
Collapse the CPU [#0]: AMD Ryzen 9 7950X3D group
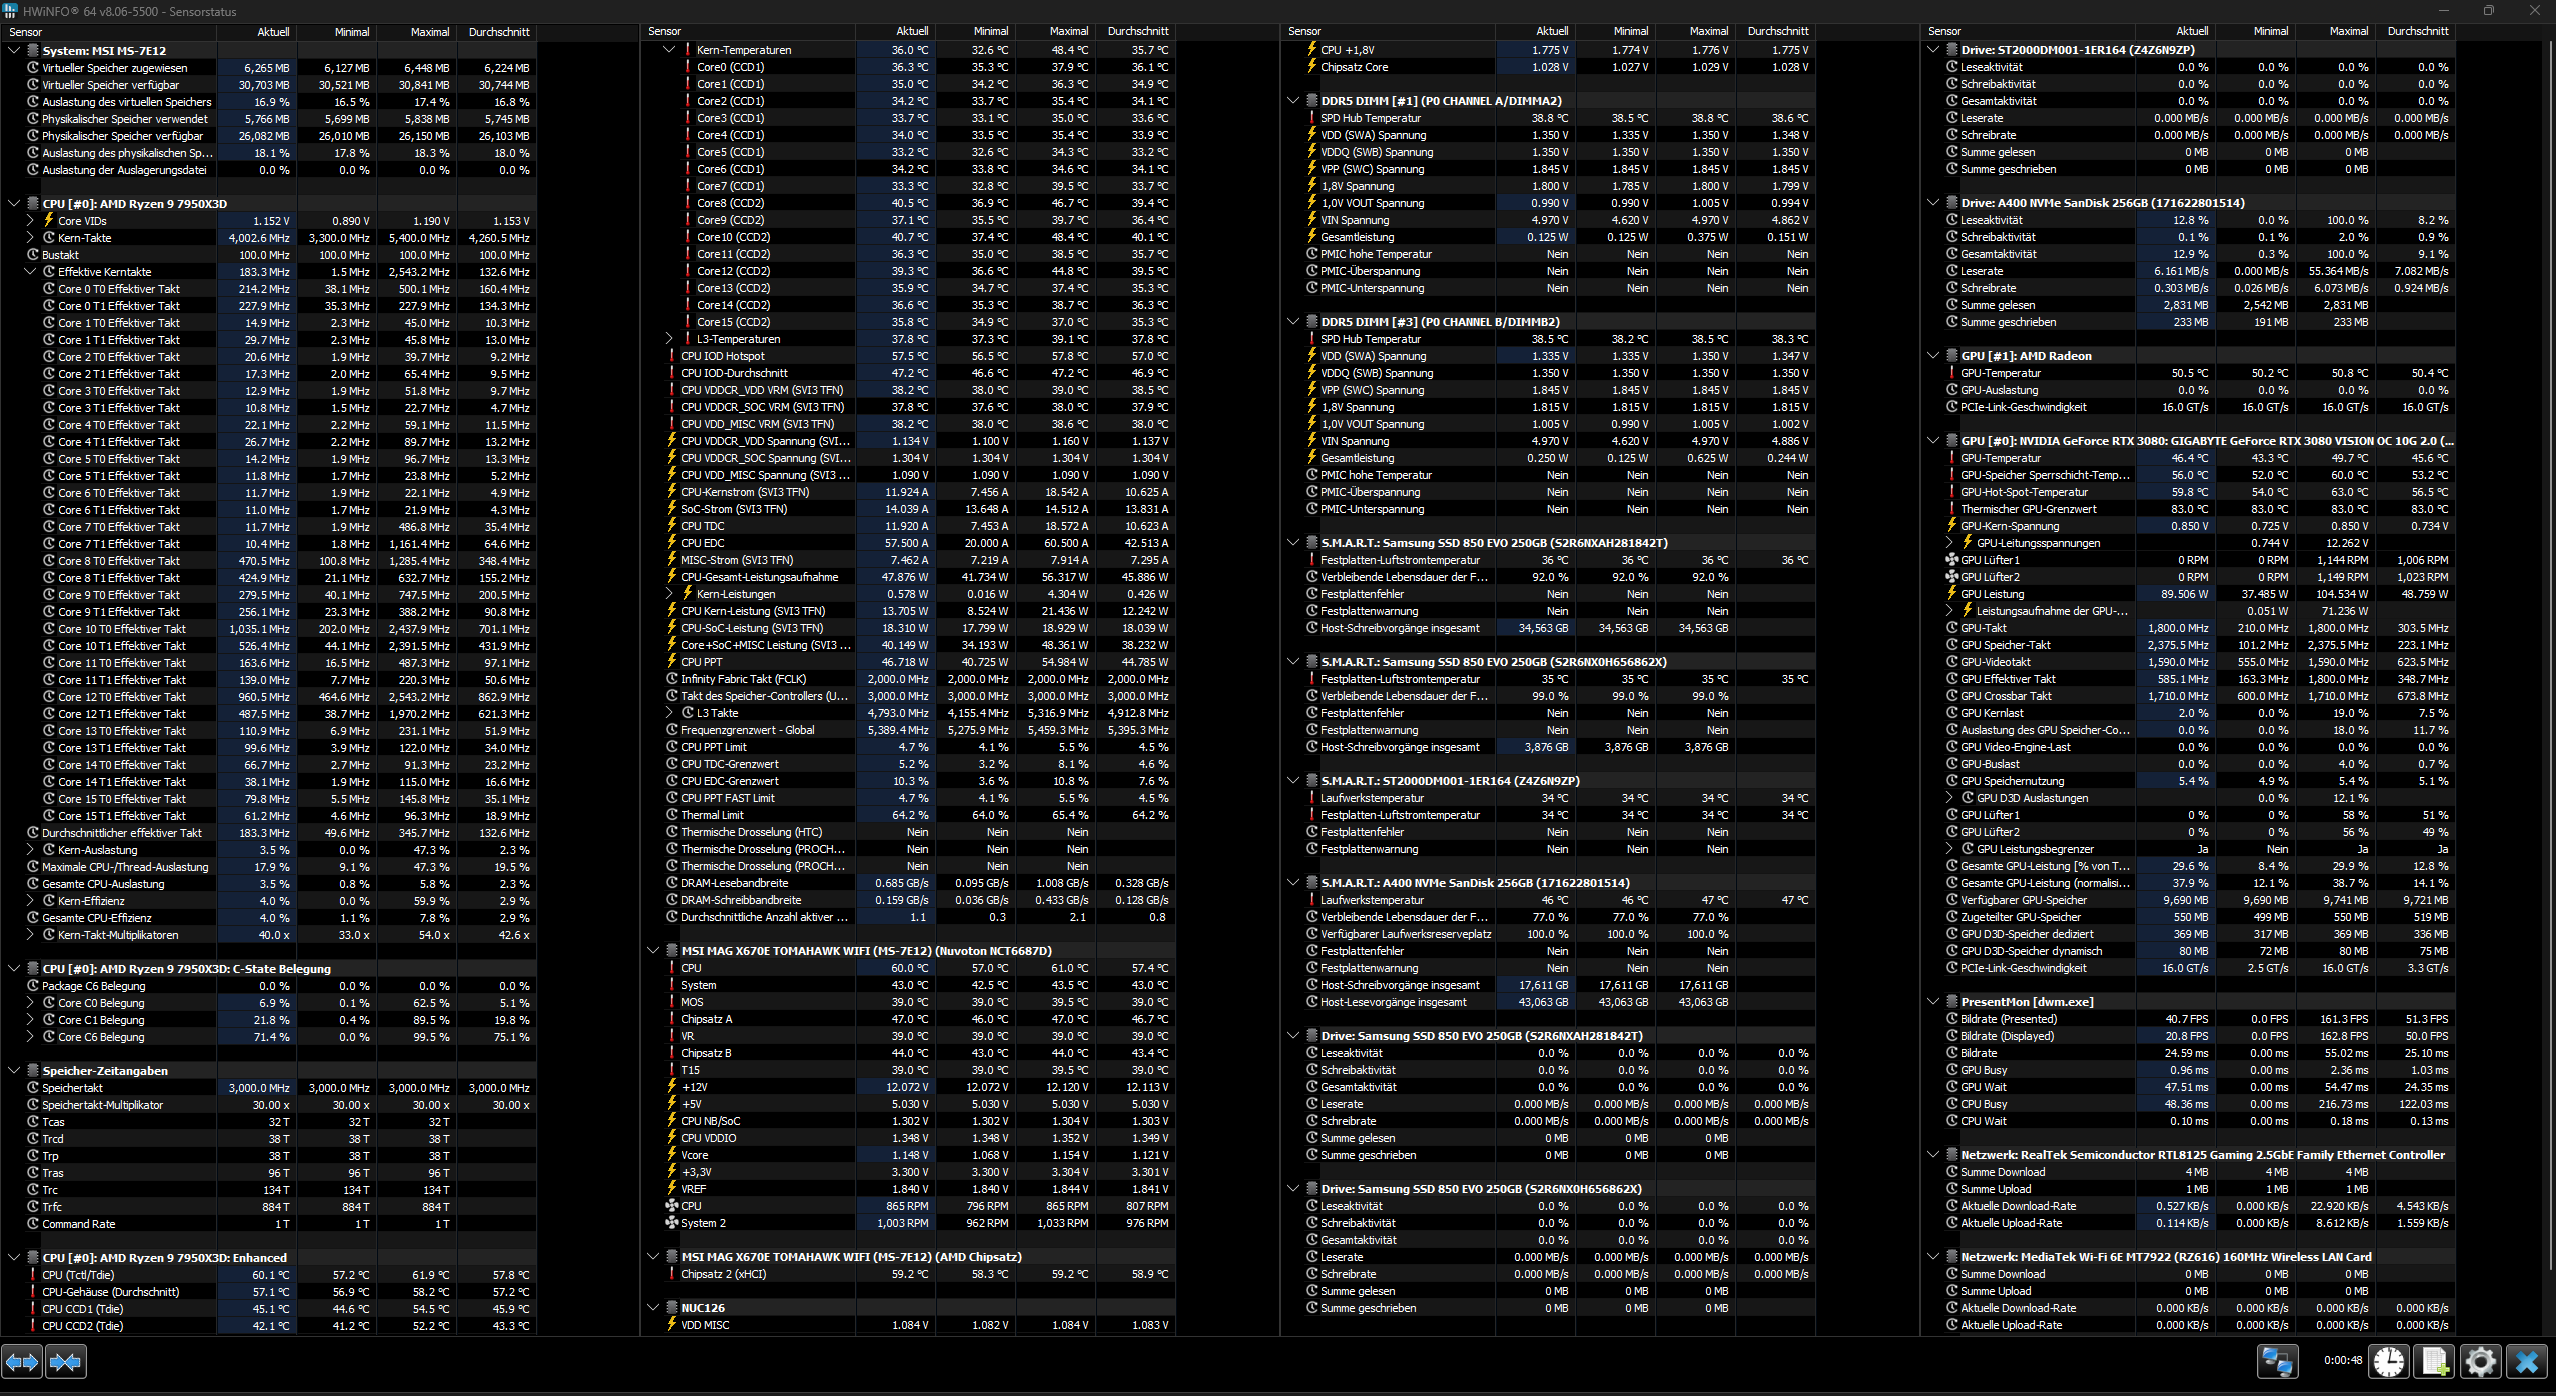click(x=14, y=204)
